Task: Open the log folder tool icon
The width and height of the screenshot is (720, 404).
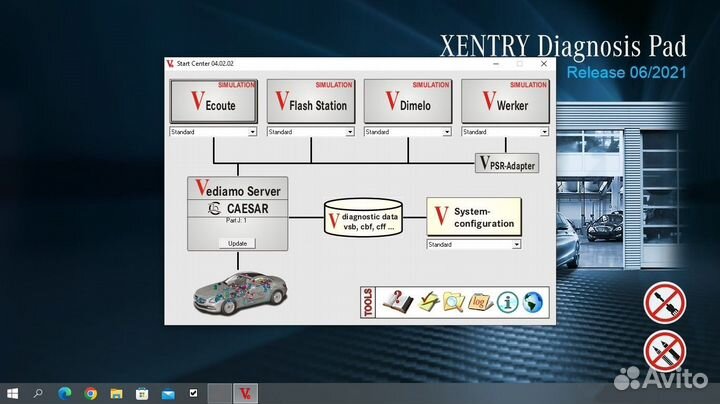Action: click(480, 302)
